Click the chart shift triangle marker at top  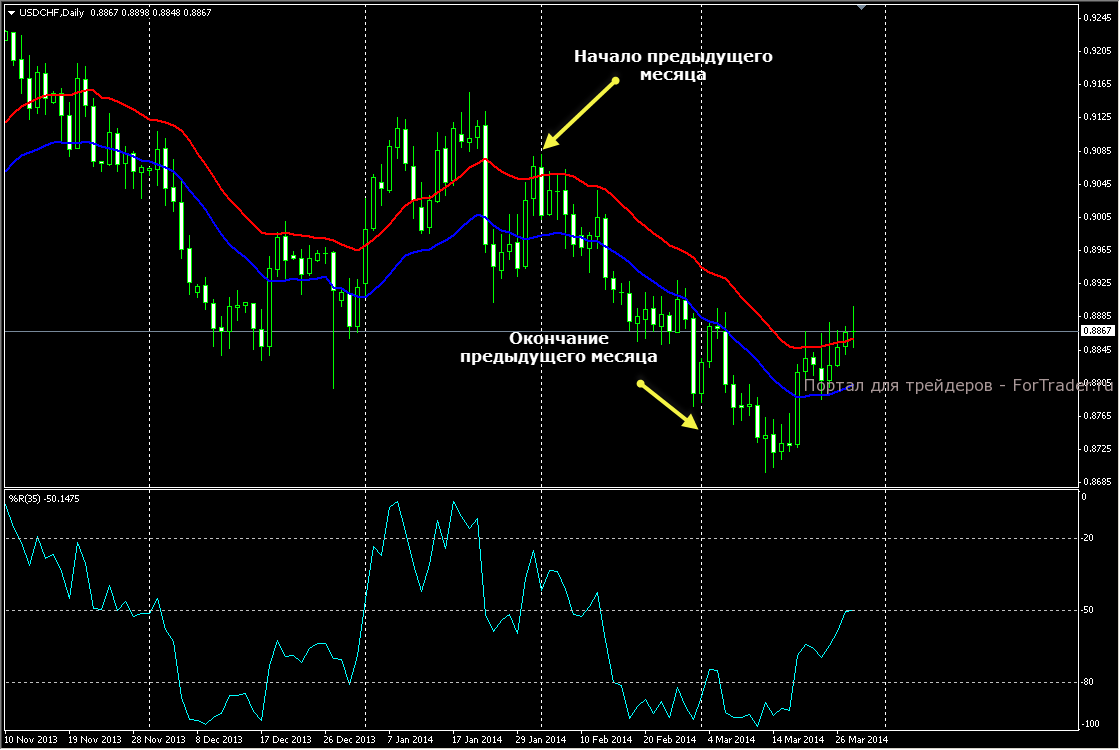coord(861,7)
